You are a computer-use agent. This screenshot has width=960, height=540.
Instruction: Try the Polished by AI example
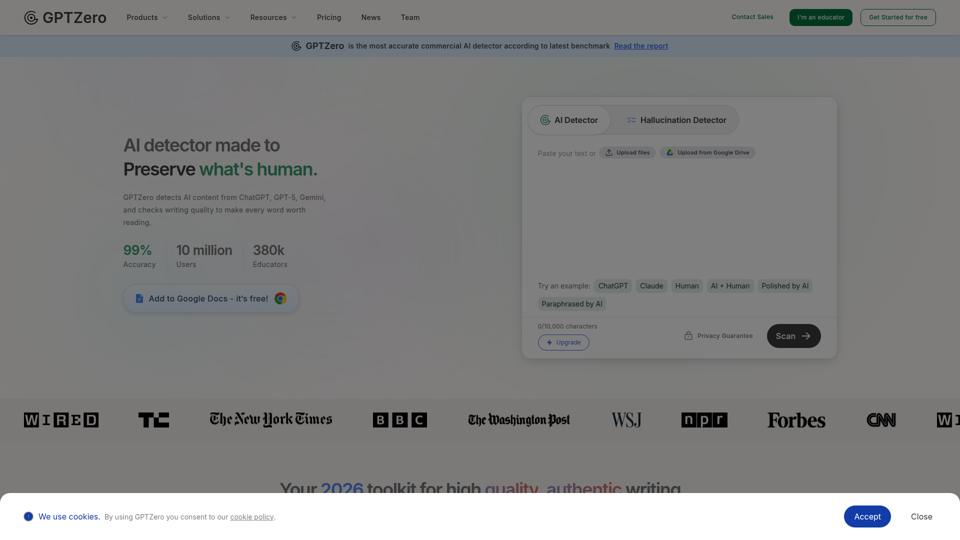click(785, 286)
